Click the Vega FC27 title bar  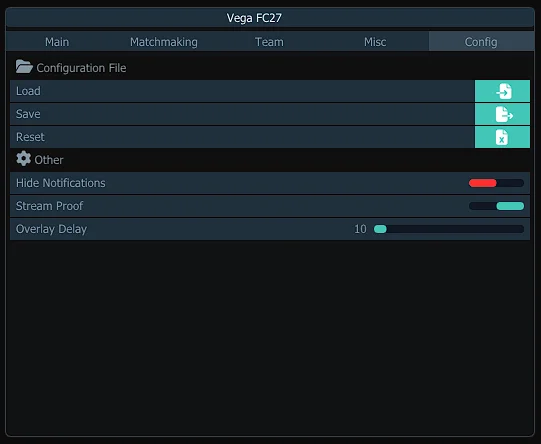270,18
